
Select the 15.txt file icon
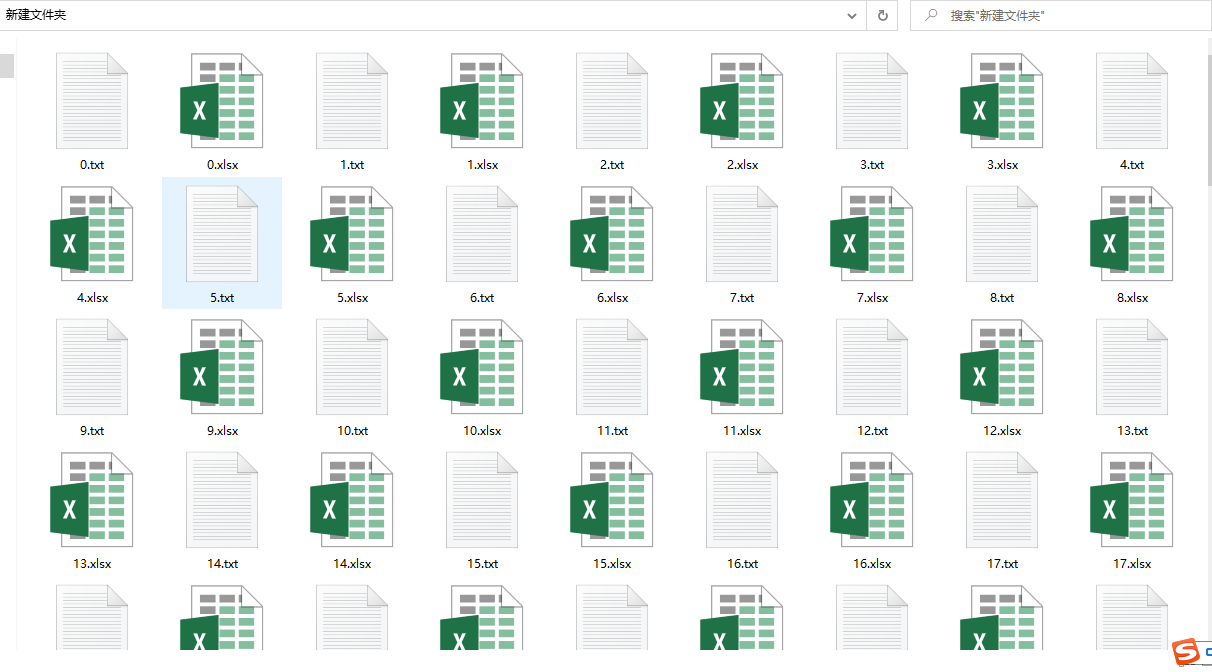pos(482,498)
